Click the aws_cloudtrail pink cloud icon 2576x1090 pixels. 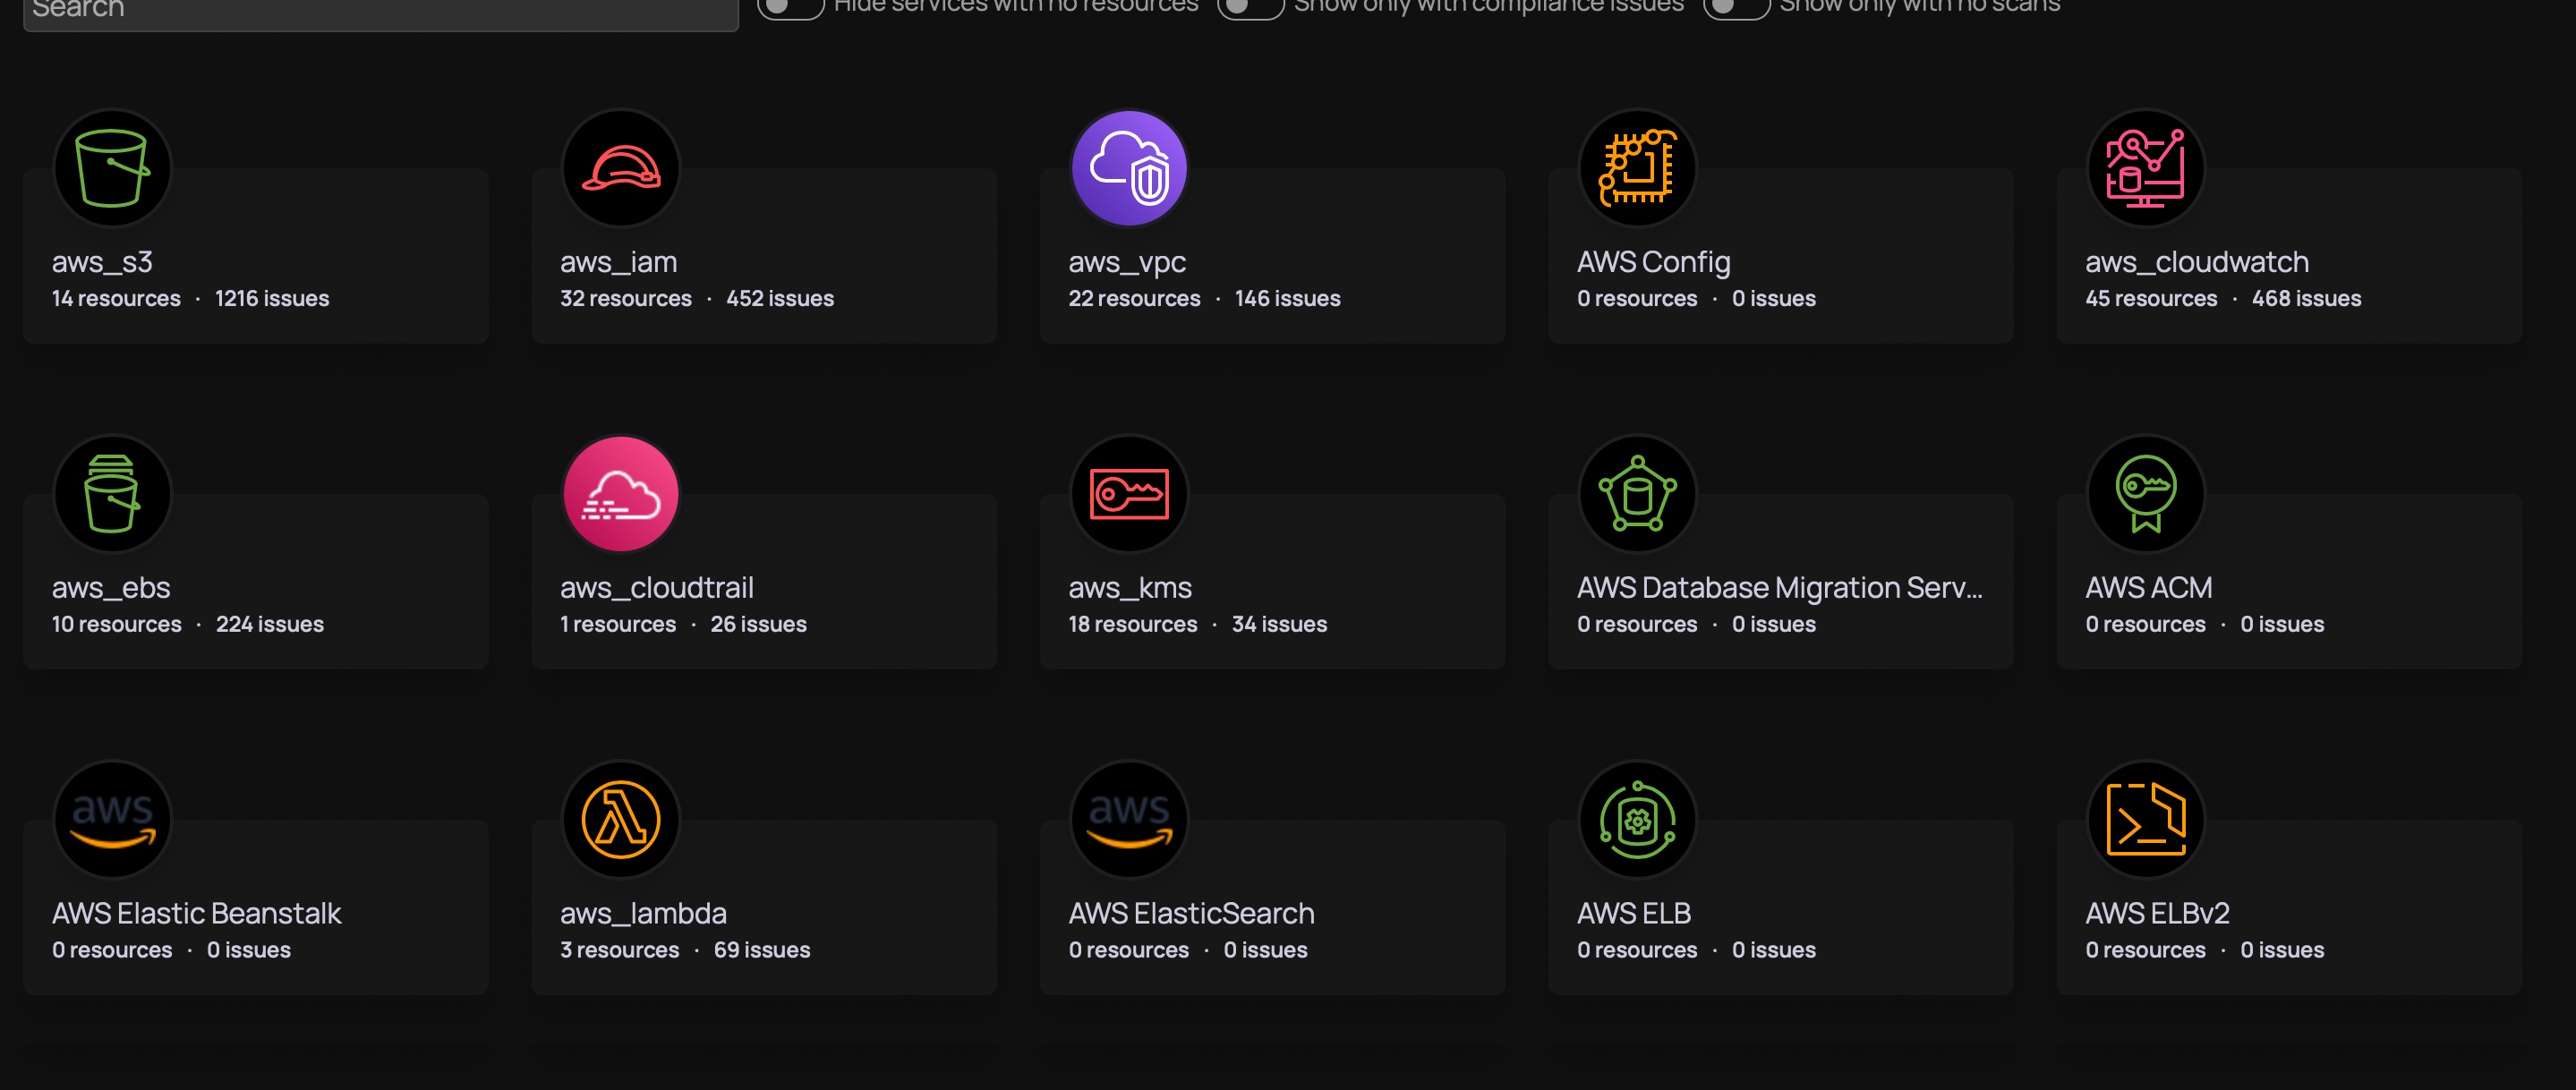point(621,494)
